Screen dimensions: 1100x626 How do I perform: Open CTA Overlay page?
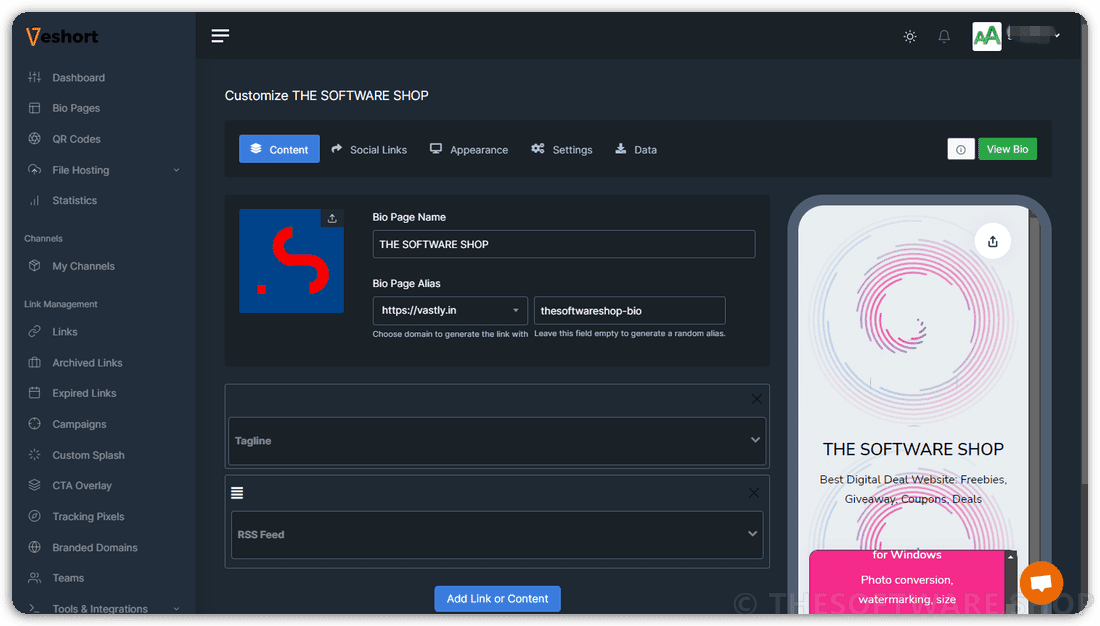(81, 486)
